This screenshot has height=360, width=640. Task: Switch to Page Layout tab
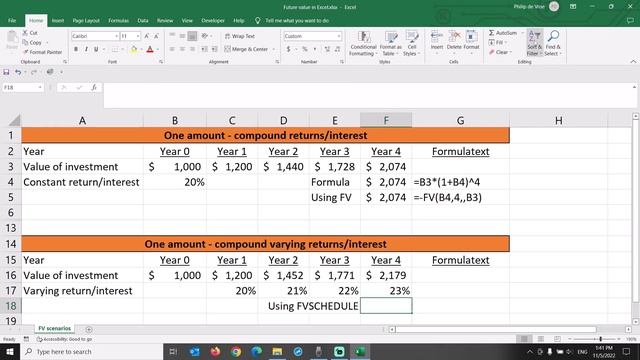[x=86, y=20]
